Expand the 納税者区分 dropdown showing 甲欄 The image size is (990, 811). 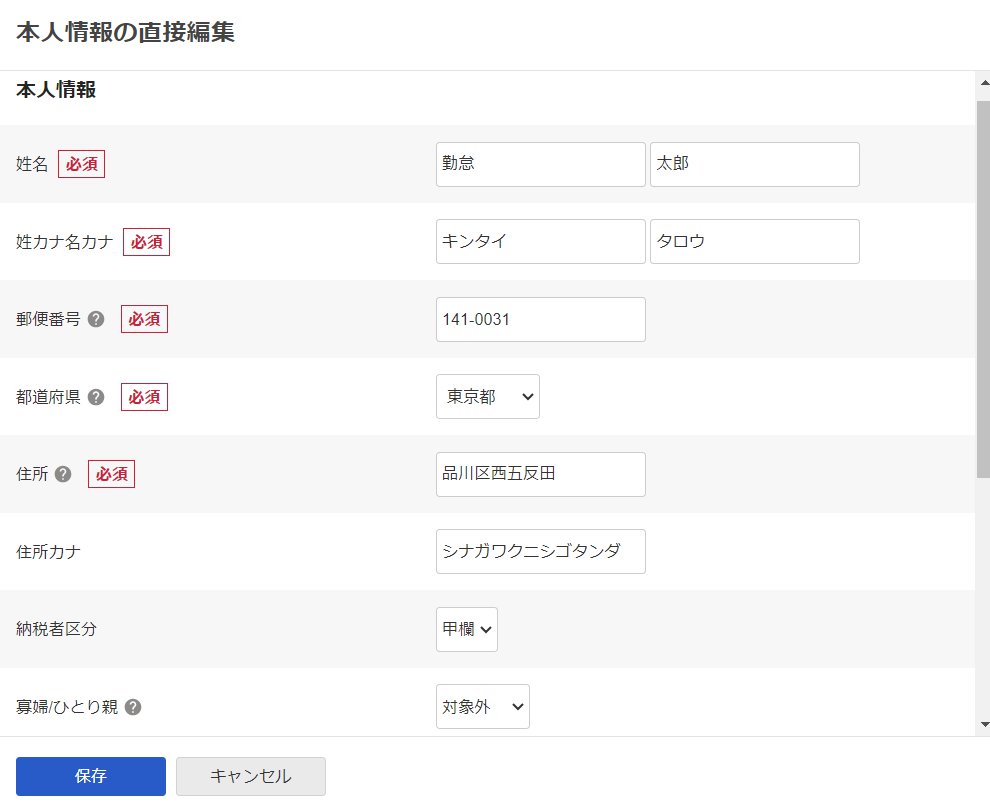click(x=467, y=629)
